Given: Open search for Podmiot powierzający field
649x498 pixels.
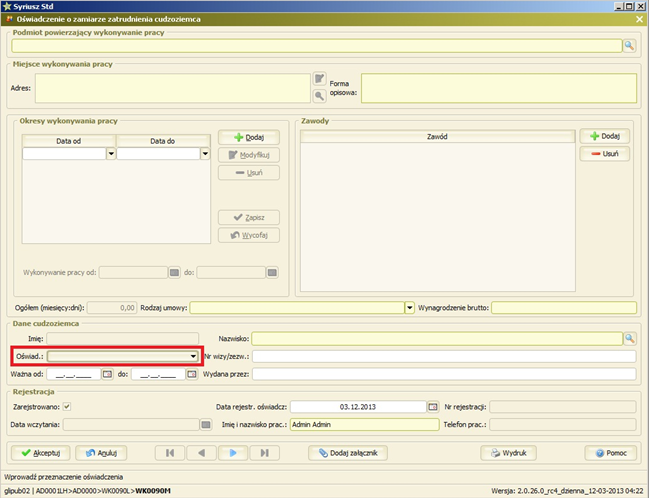Looking at the screenshot, I should pyautogui.click(x=629, y=46).
